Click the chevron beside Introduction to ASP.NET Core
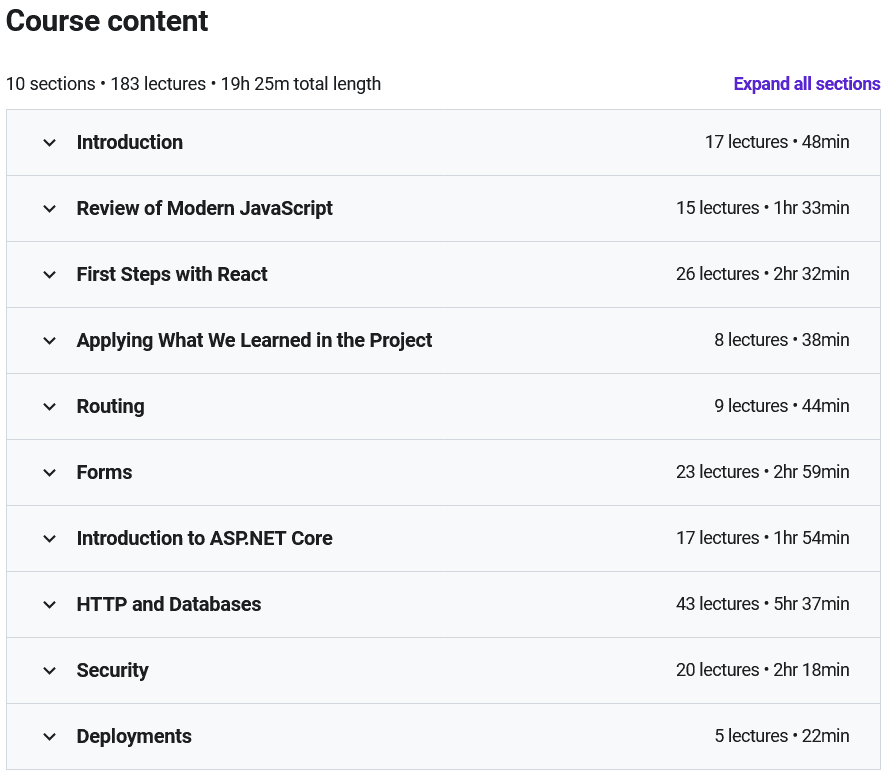This screenshot has height=778, width=888. 50,538
